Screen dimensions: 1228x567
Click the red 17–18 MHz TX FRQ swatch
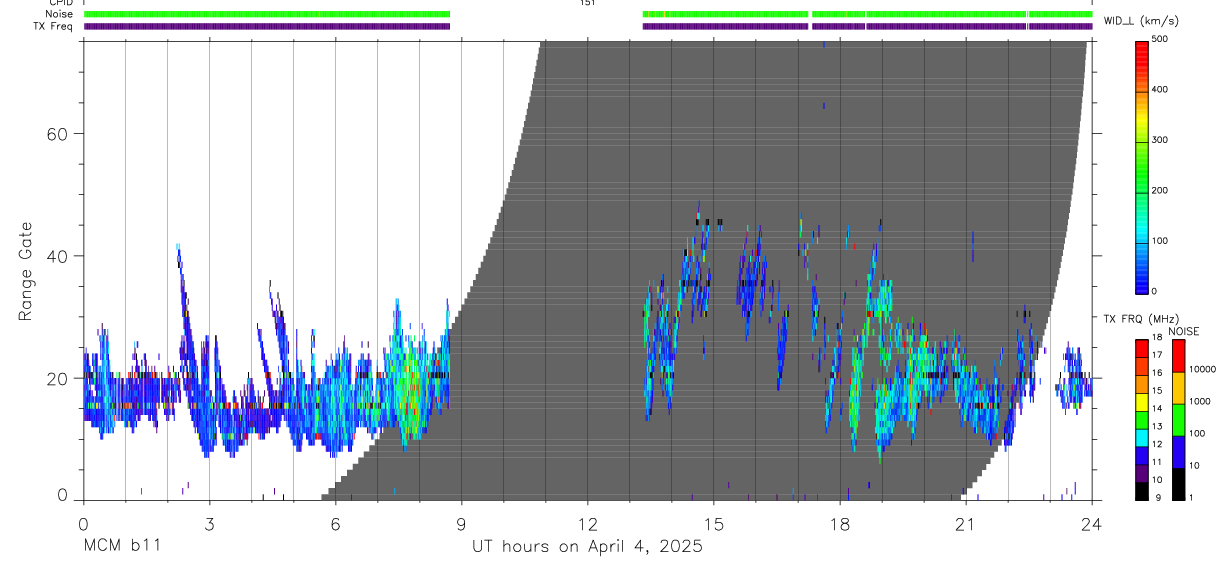pyautogui.click(x=1141, y=346)
